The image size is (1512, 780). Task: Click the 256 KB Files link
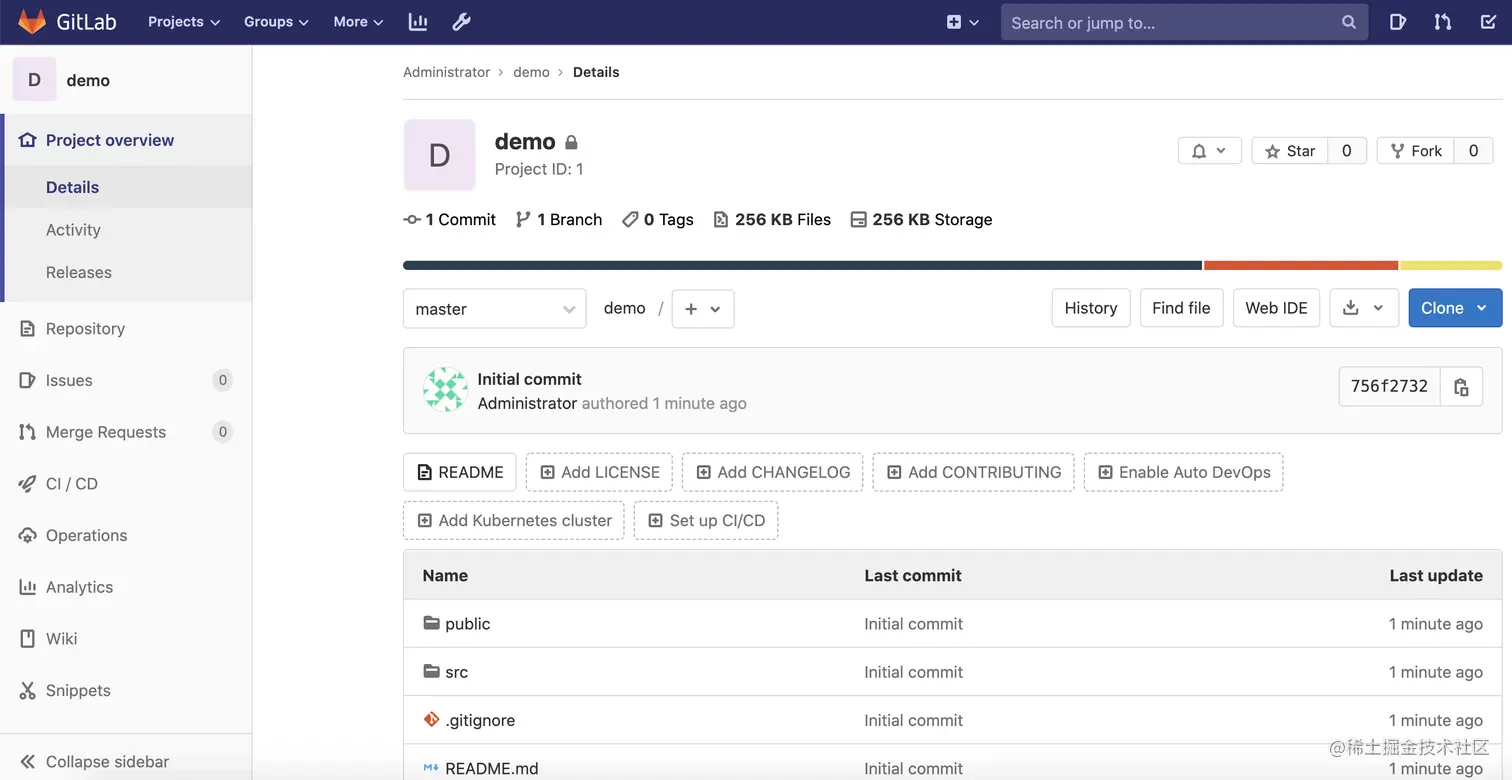[x=772, y=220]
